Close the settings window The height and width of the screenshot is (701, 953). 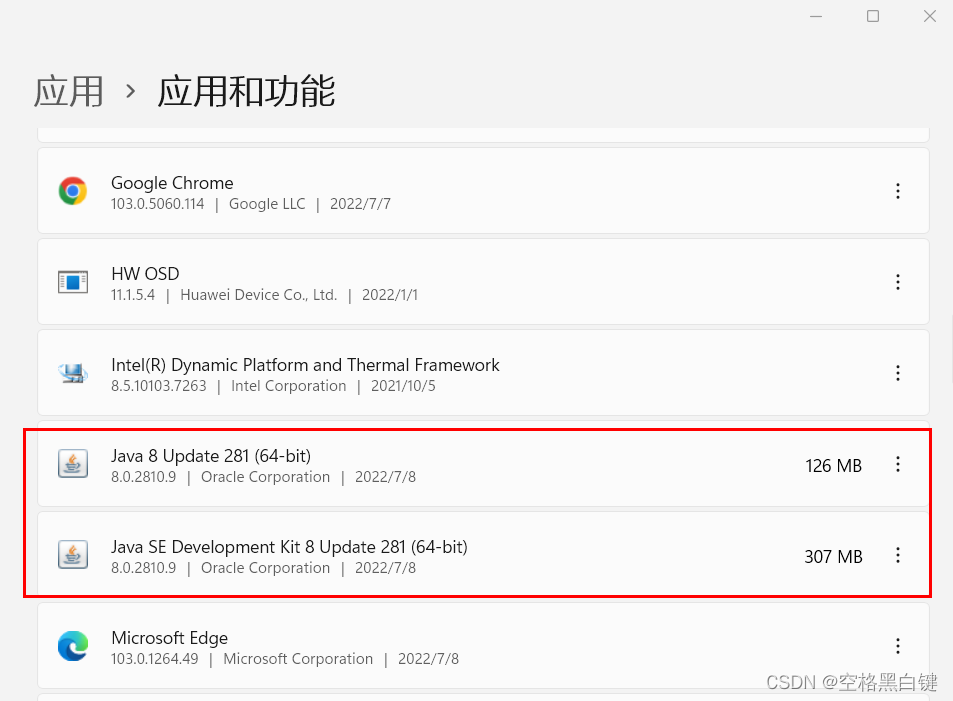(x=930, y=16)
